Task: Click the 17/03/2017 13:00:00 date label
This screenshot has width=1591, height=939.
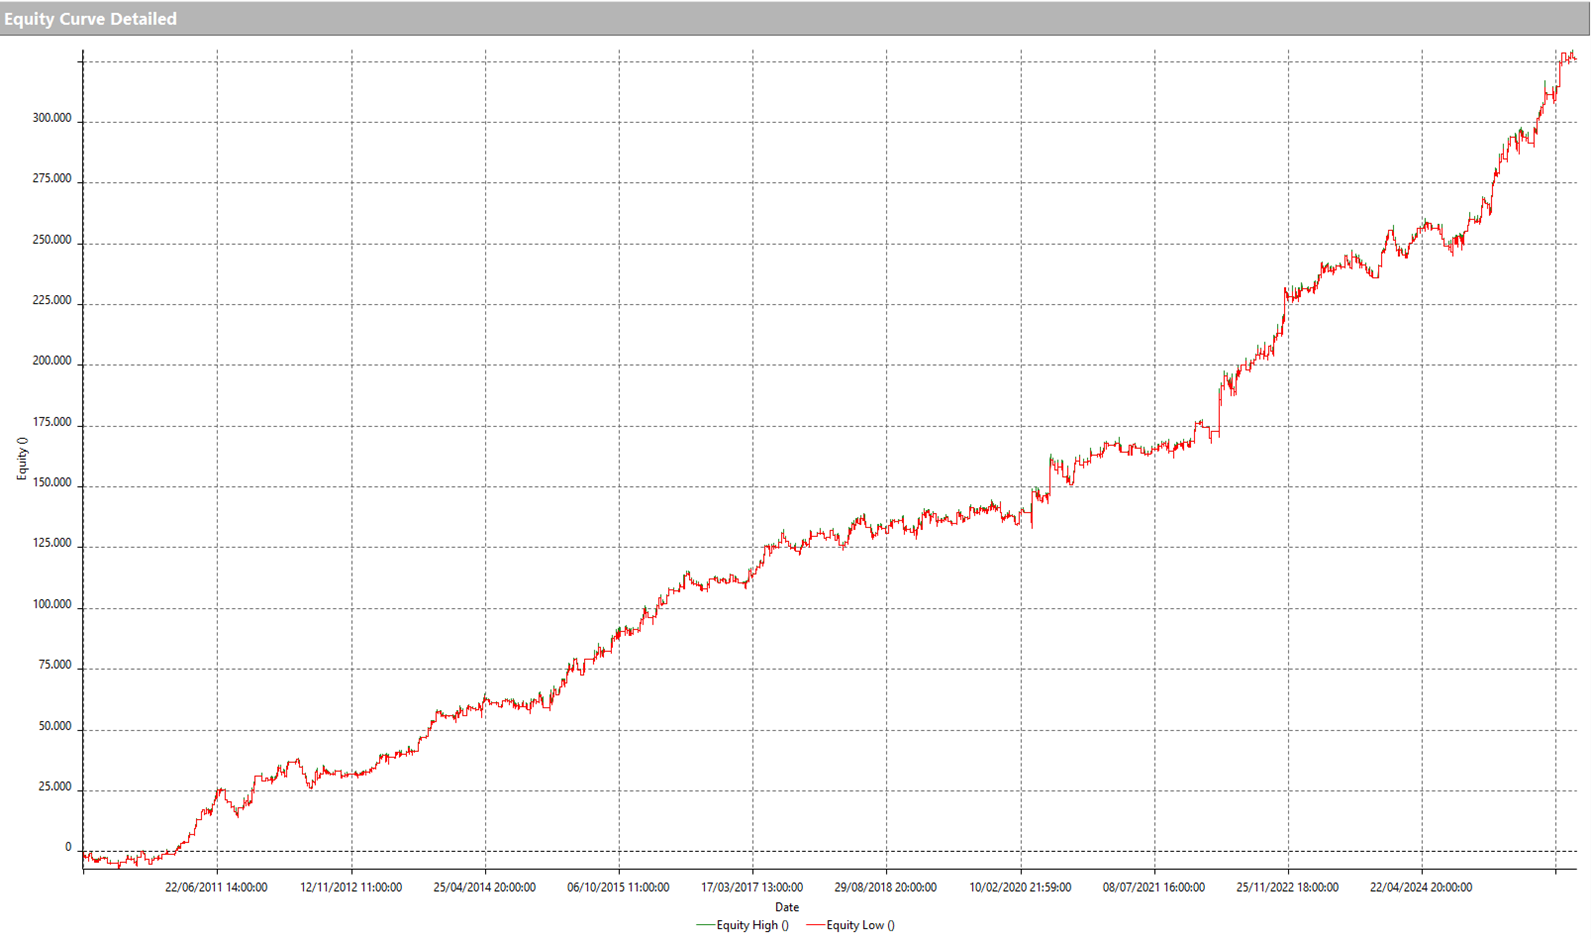Action: pyautogui.click(x=751, y=887)
